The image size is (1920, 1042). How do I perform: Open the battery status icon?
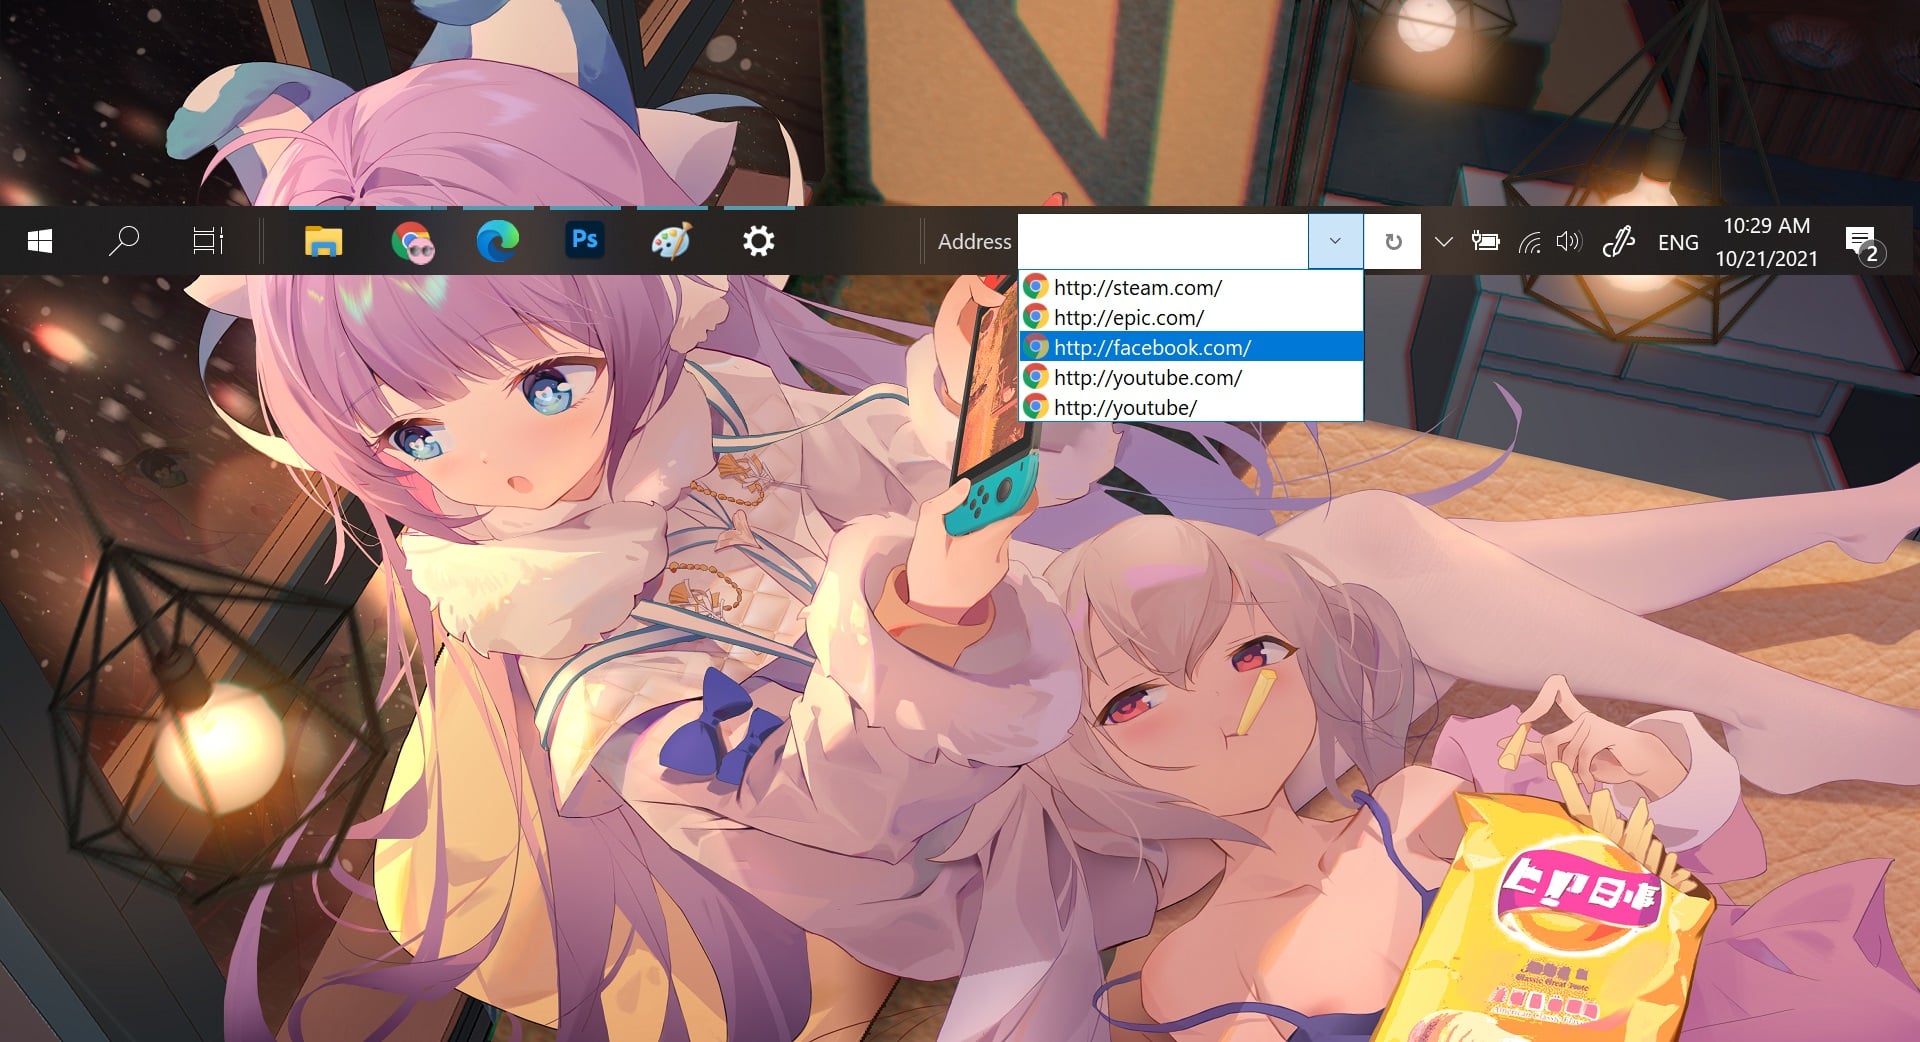(x=1485, y=241)
